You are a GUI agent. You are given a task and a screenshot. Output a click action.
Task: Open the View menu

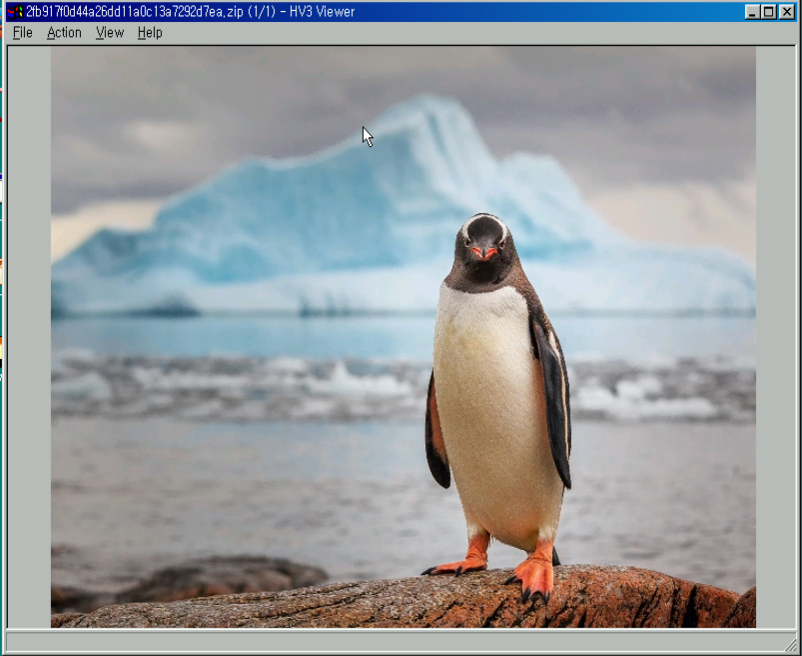click(109, 33)
